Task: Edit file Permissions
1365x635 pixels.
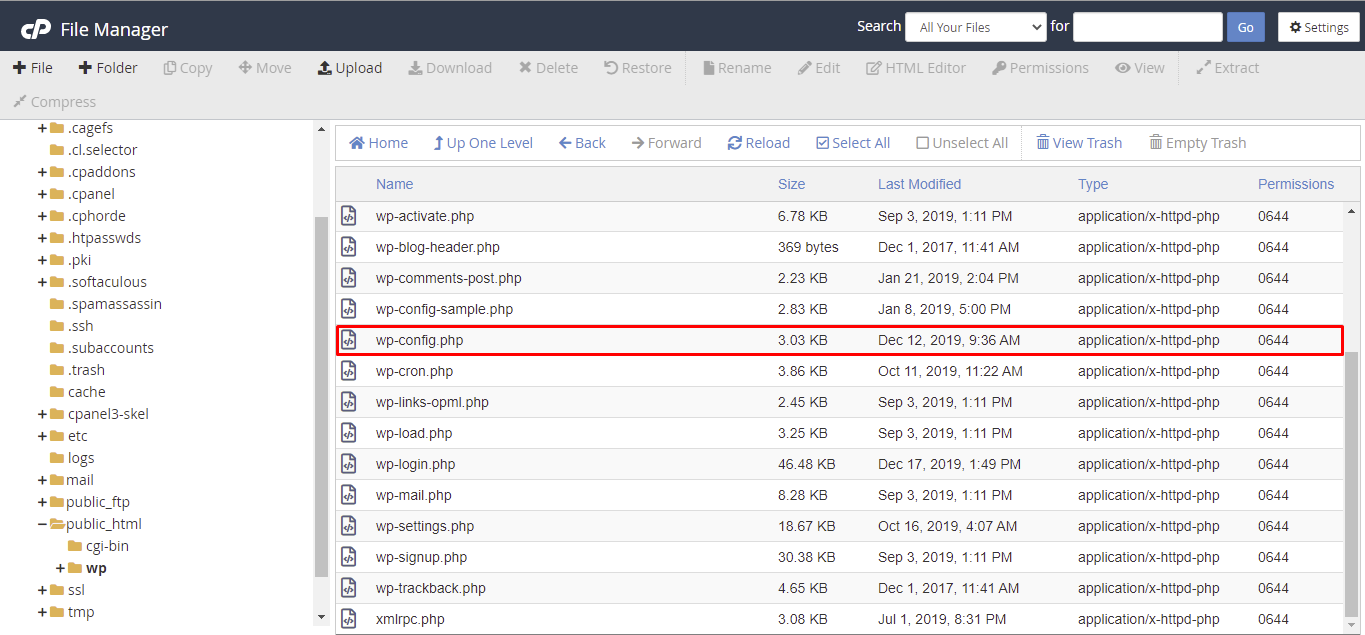Action: 1040,67
